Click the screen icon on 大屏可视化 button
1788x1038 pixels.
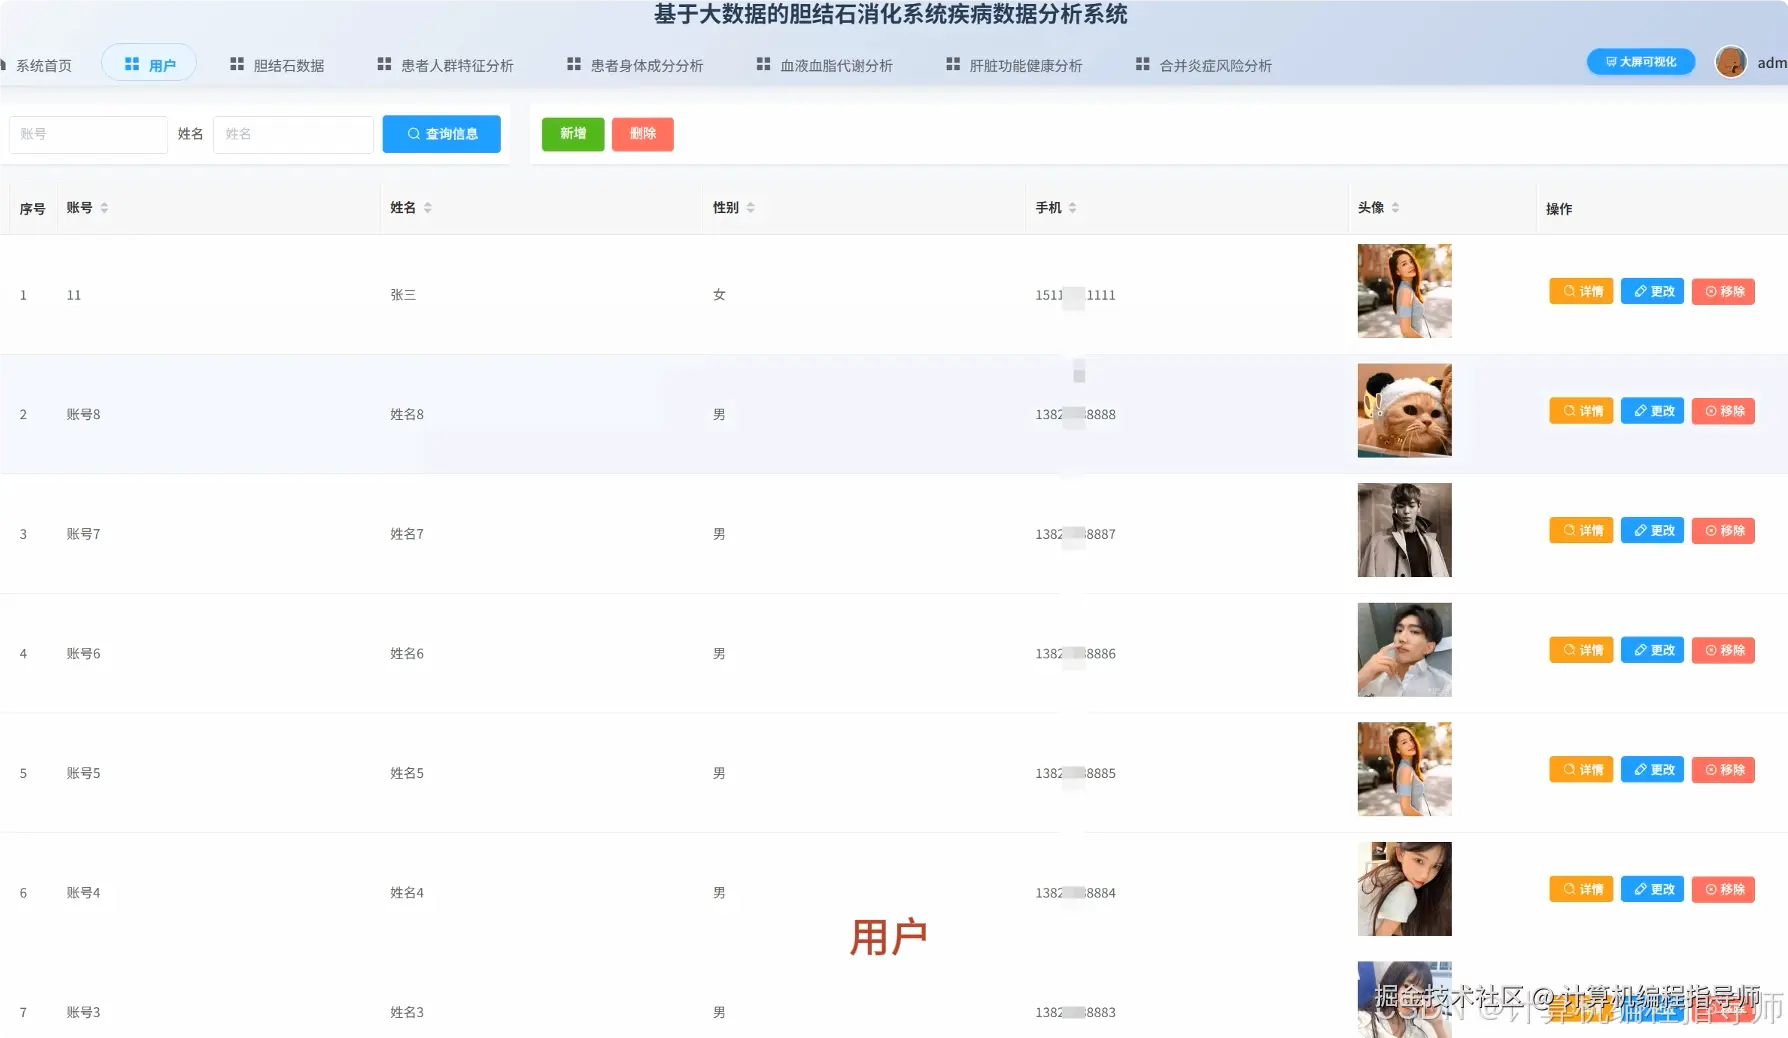(1611, 61)
